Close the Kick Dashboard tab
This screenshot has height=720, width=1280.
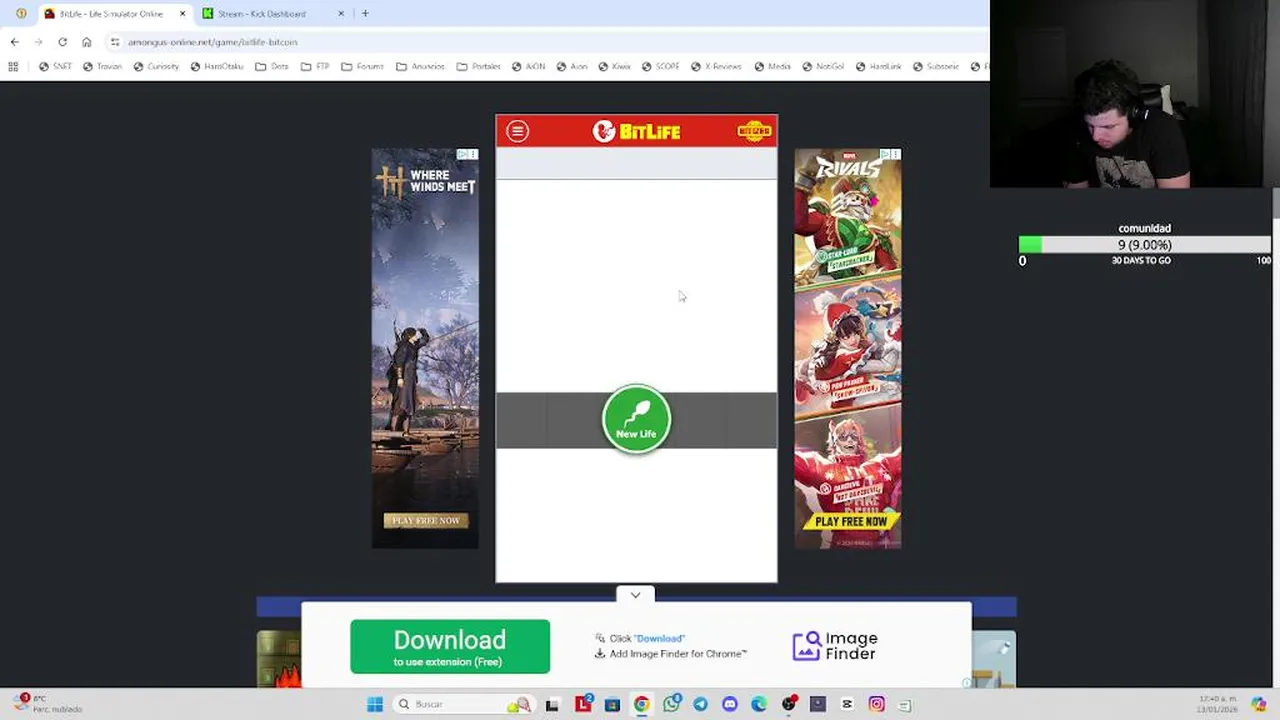(341, 14)
